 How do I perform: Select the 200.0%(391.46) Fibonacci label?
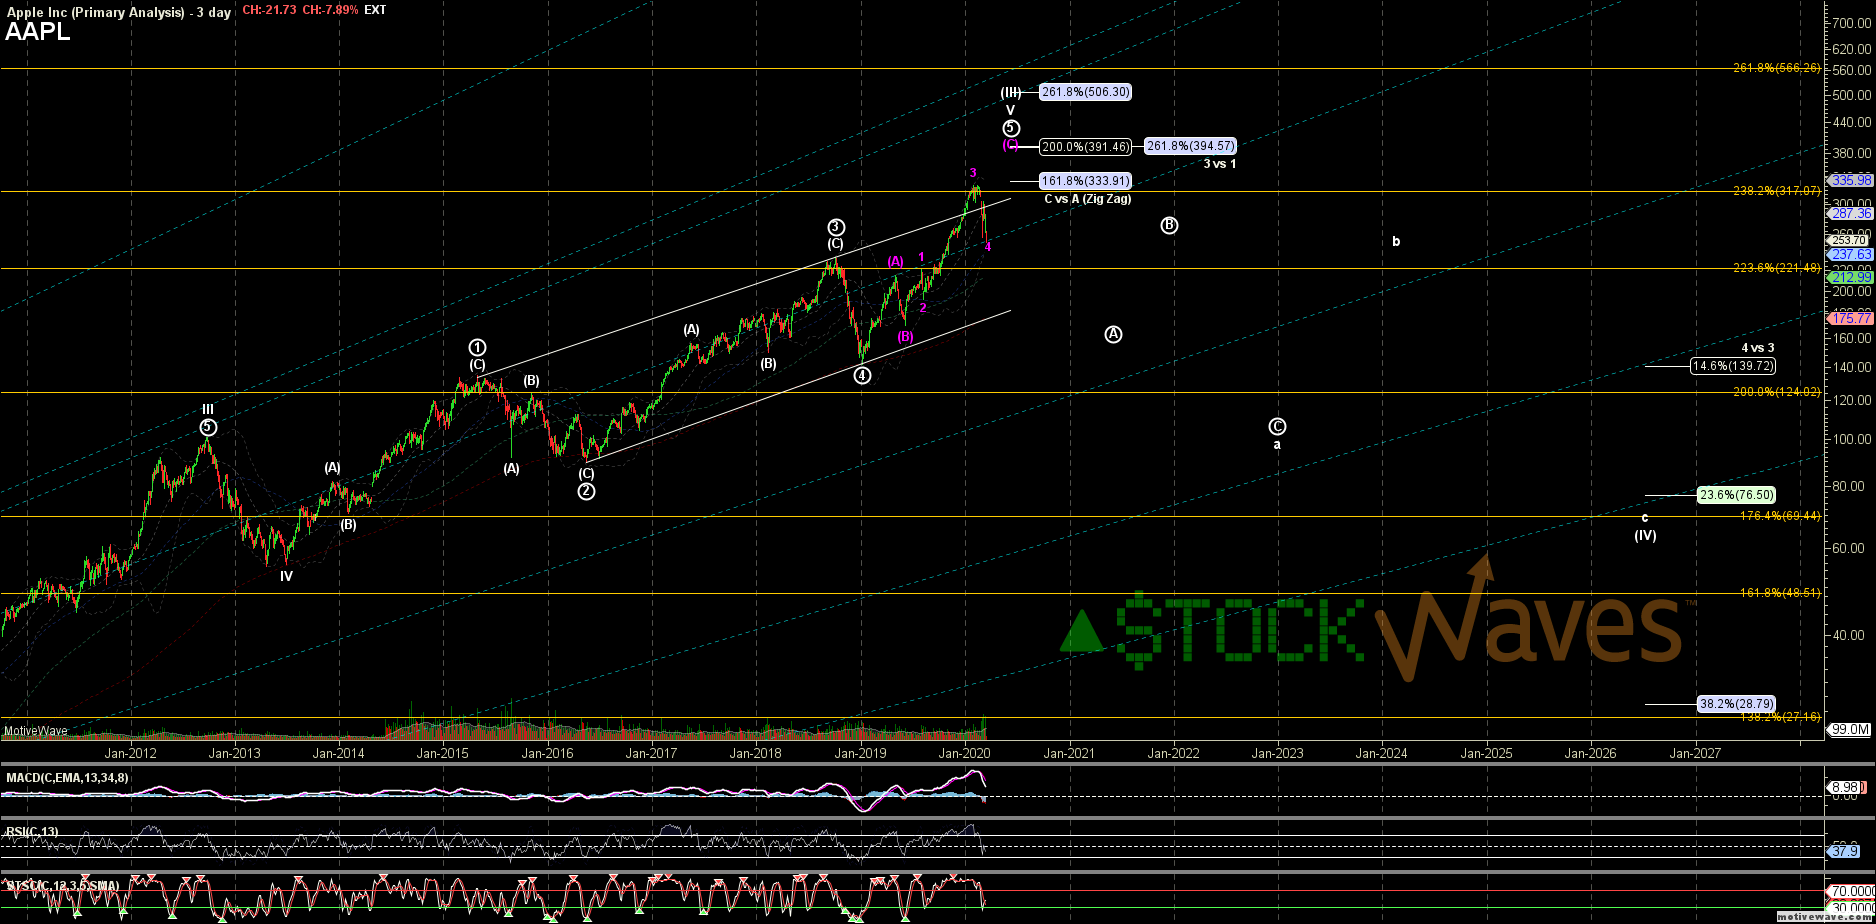pos(1086,147)
